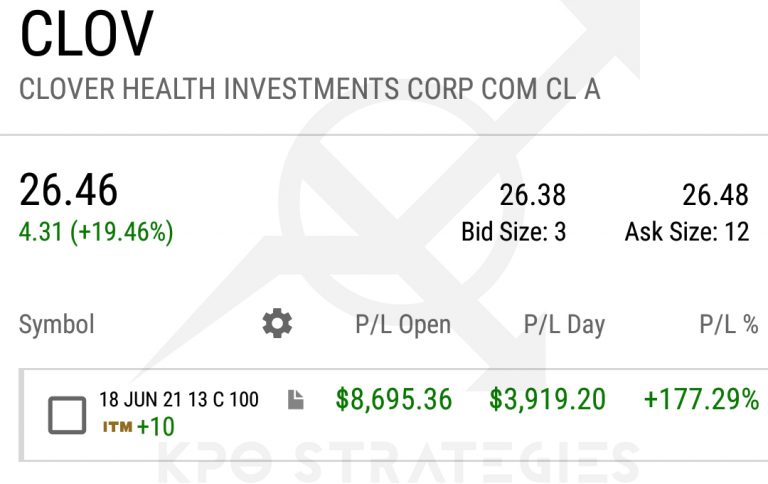Click the last price 26.46

click(69, 190)
